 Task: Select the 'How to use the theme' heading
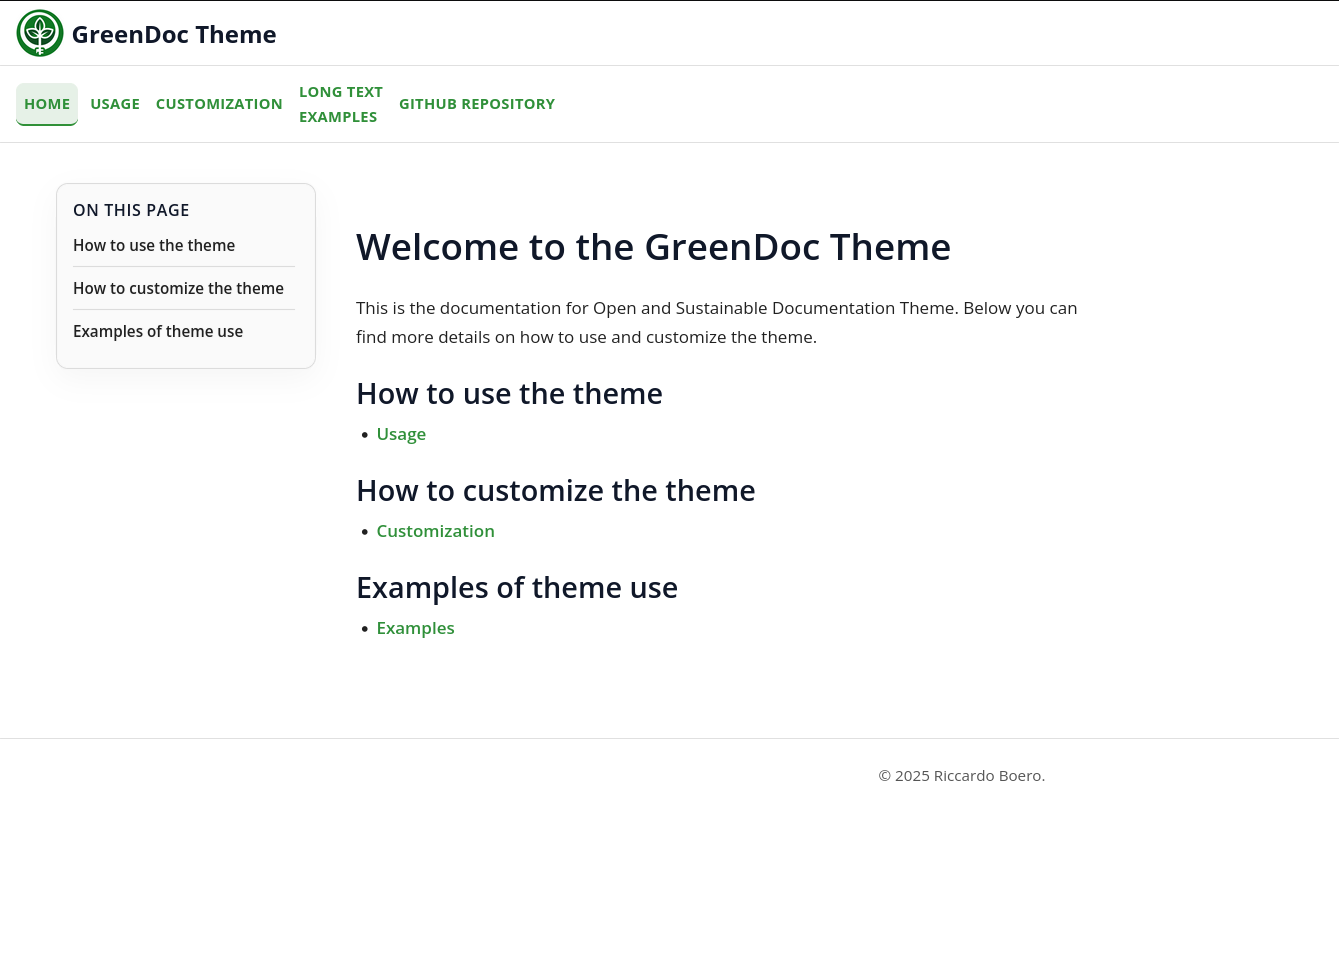(x=509, y=393)
